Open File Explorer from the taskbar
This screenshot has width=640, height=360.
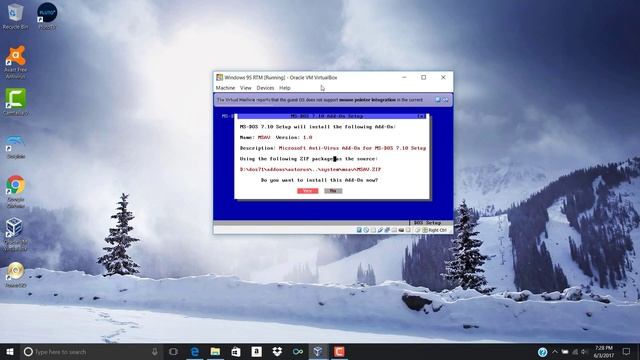coord(215,351)
